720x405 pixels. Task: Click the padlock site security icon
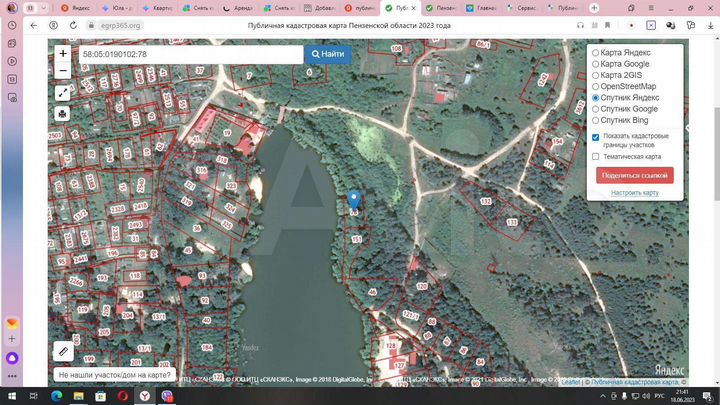pos(91,26)
